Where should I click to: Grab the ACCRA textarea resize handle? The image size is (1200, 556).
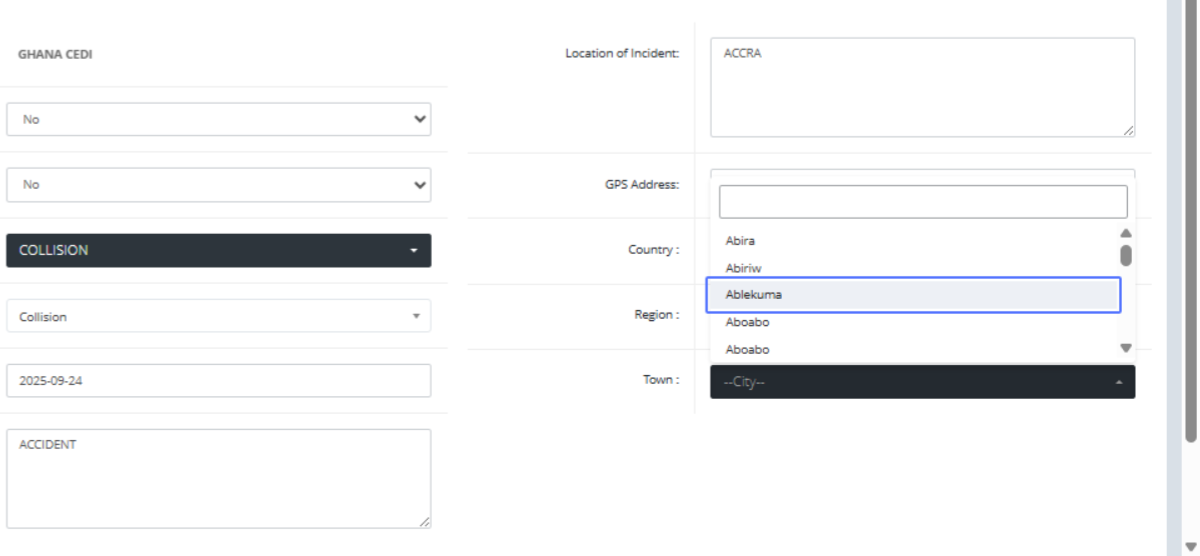coord(1129,131)
